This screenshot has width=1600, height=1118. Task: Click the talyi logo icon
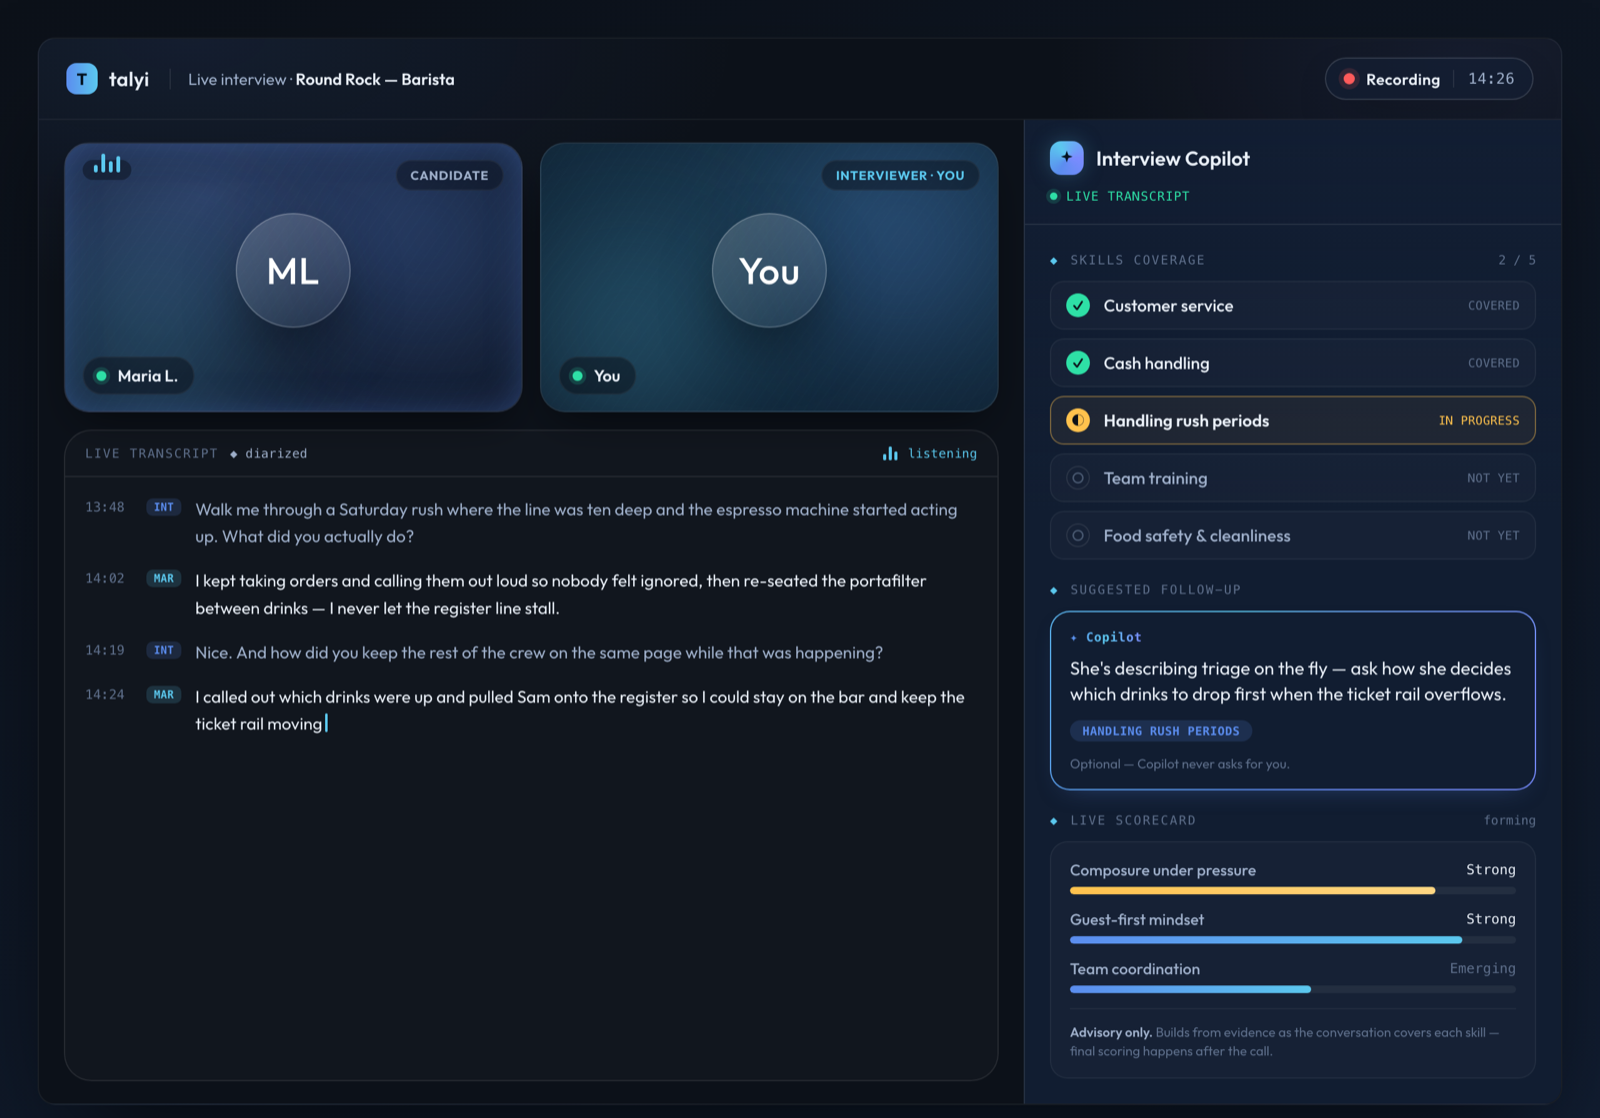click(82, 79)
